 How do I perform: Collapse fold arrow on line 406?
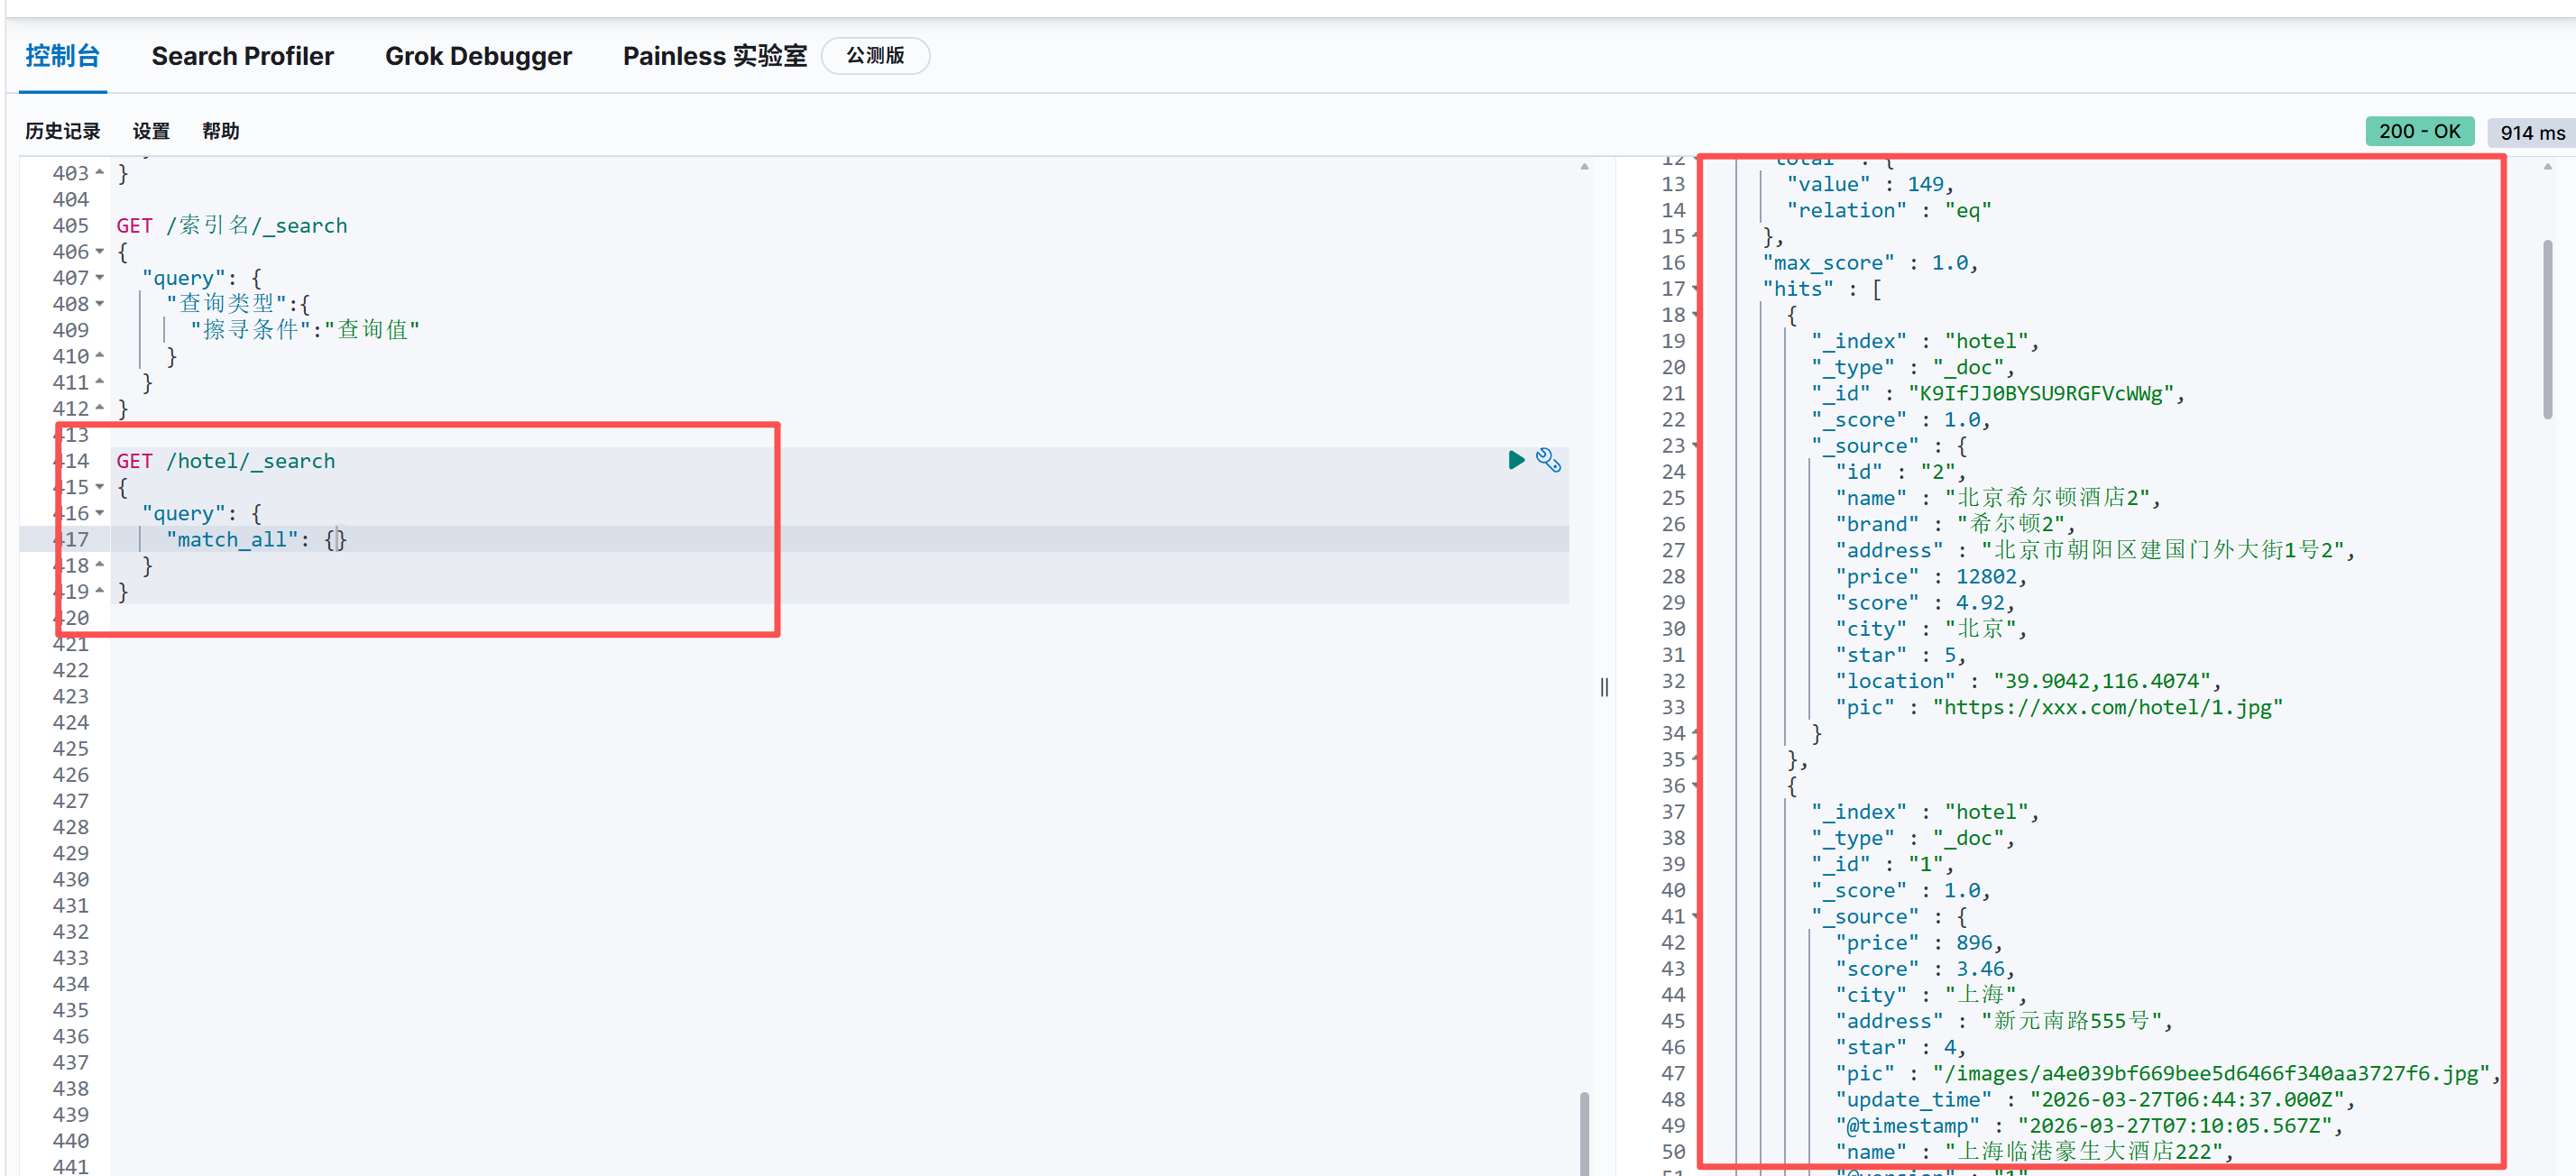(x=100, y=252)
